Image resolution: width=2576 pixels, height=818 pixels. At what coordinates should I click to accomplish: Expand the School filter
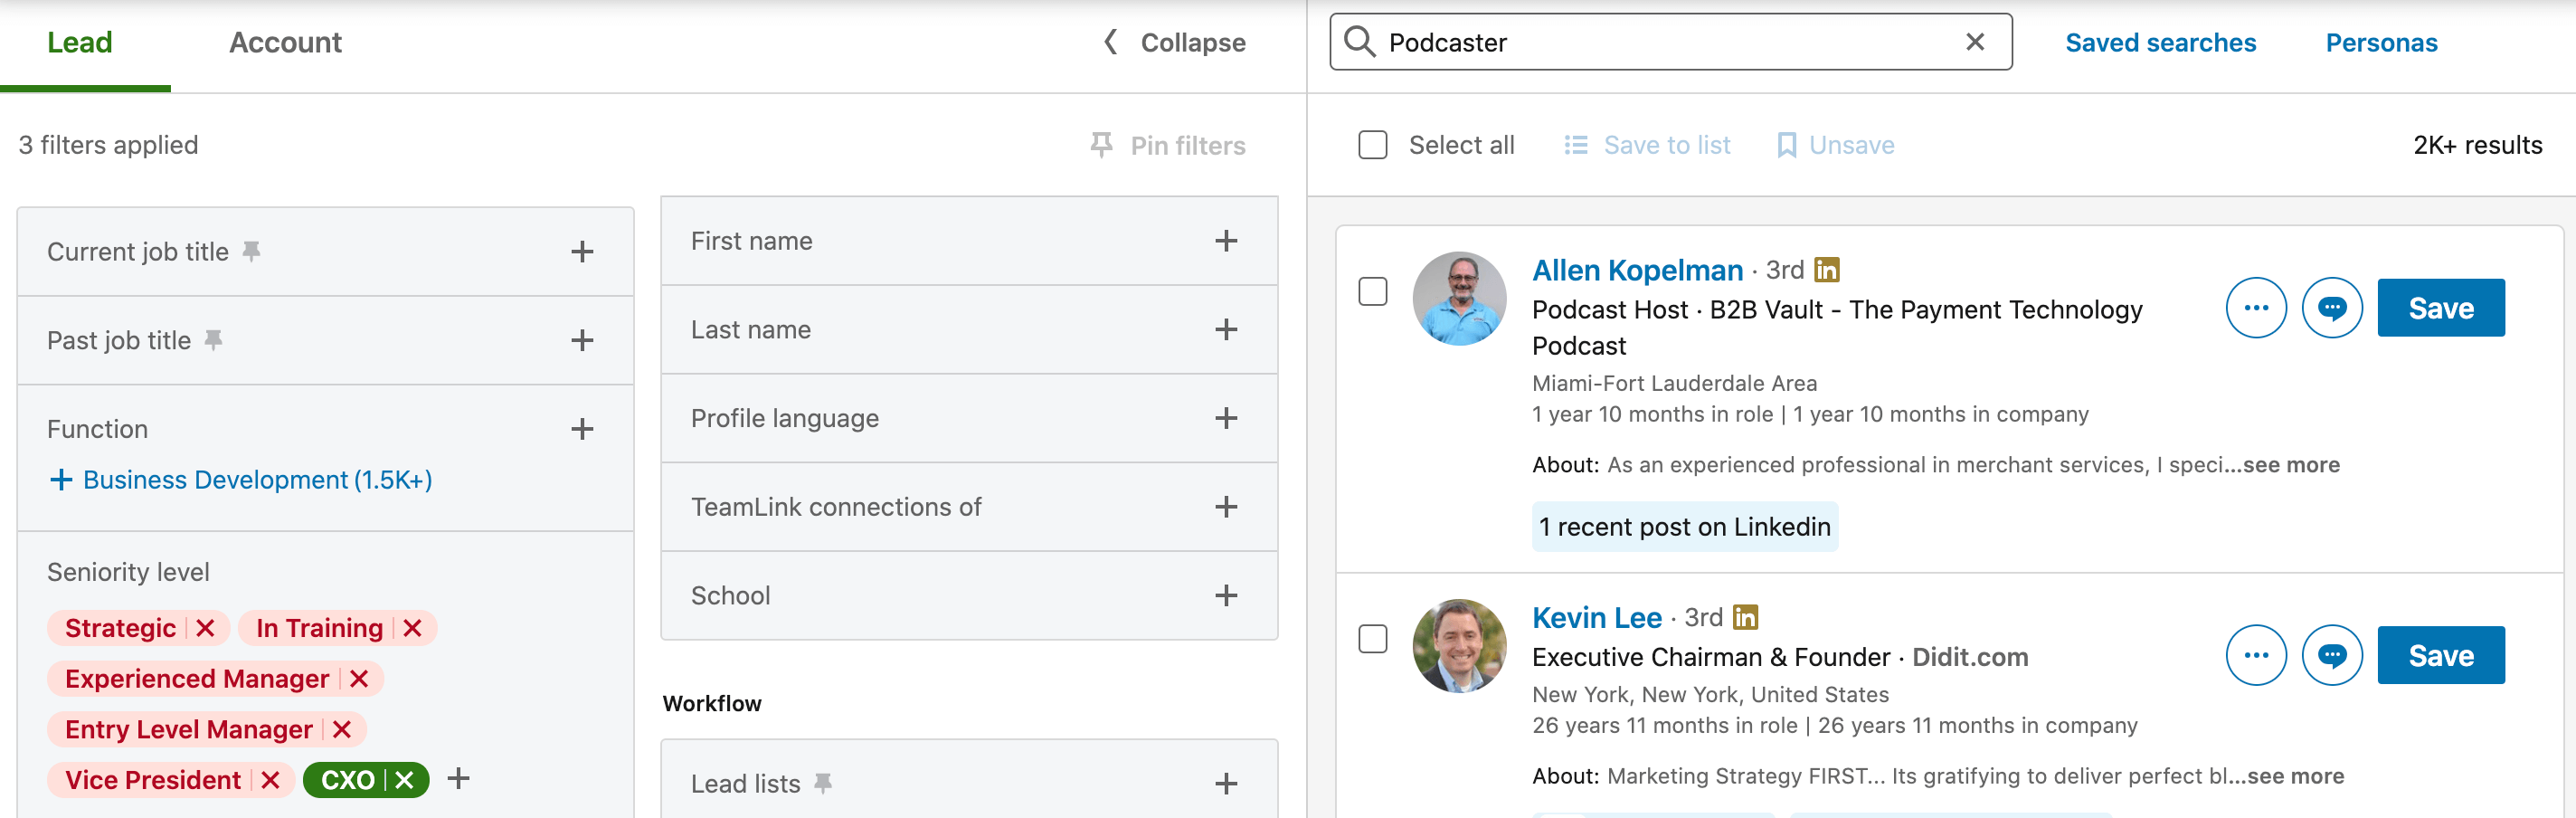(x=1225, y=596)
